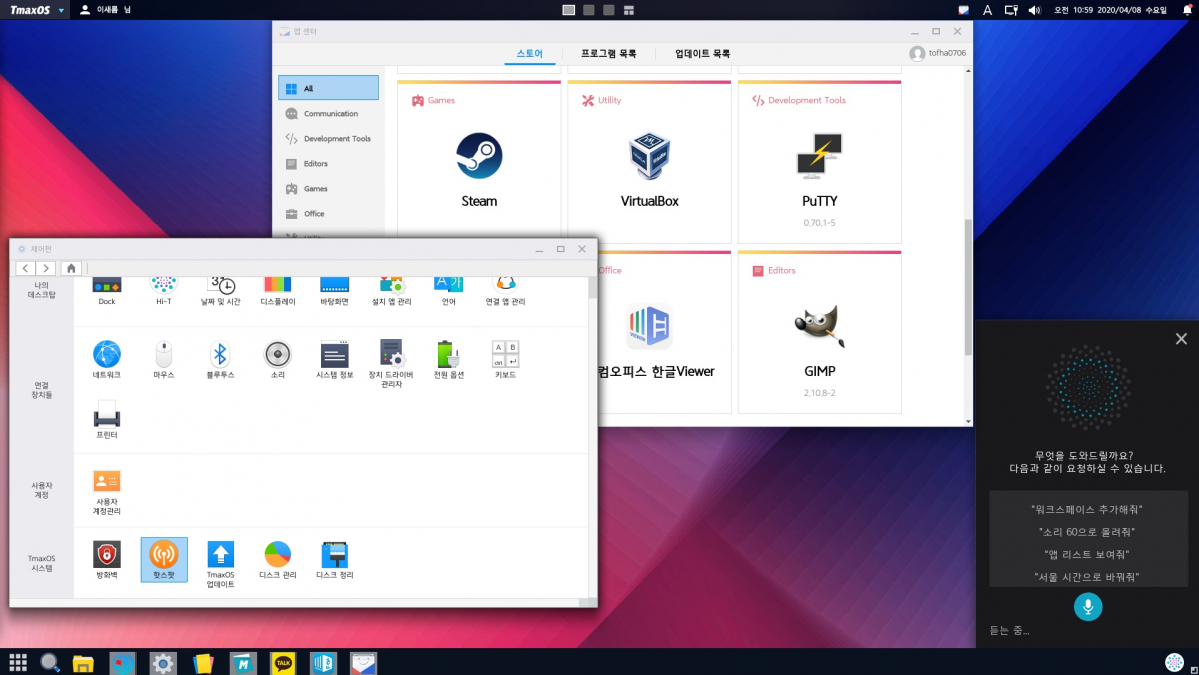Open the Steam app in store
This screenshot has height=675, width=1199.
(x=479, y=157)
